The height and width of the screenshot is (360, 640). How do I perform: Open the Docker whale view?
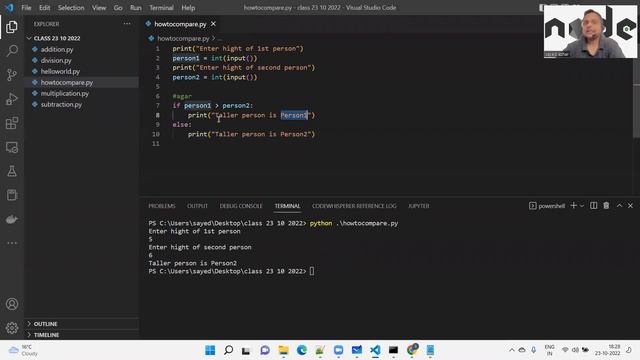point(12,219)
